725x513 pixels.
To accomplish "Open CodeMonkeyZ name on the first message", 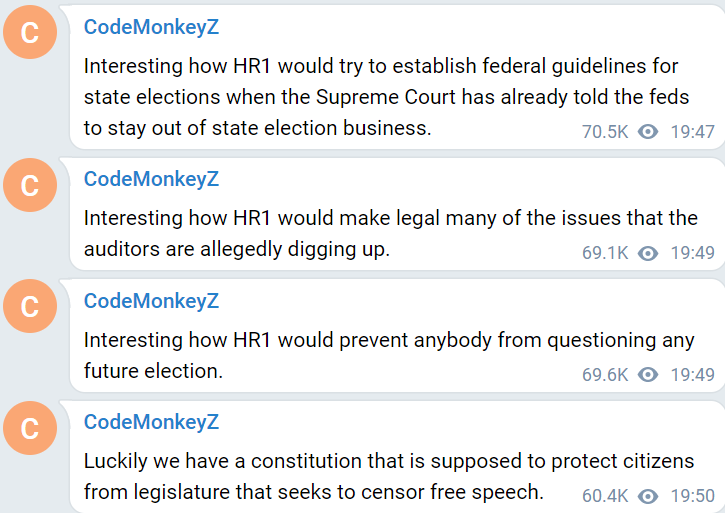I will click(x=150, y=28).
